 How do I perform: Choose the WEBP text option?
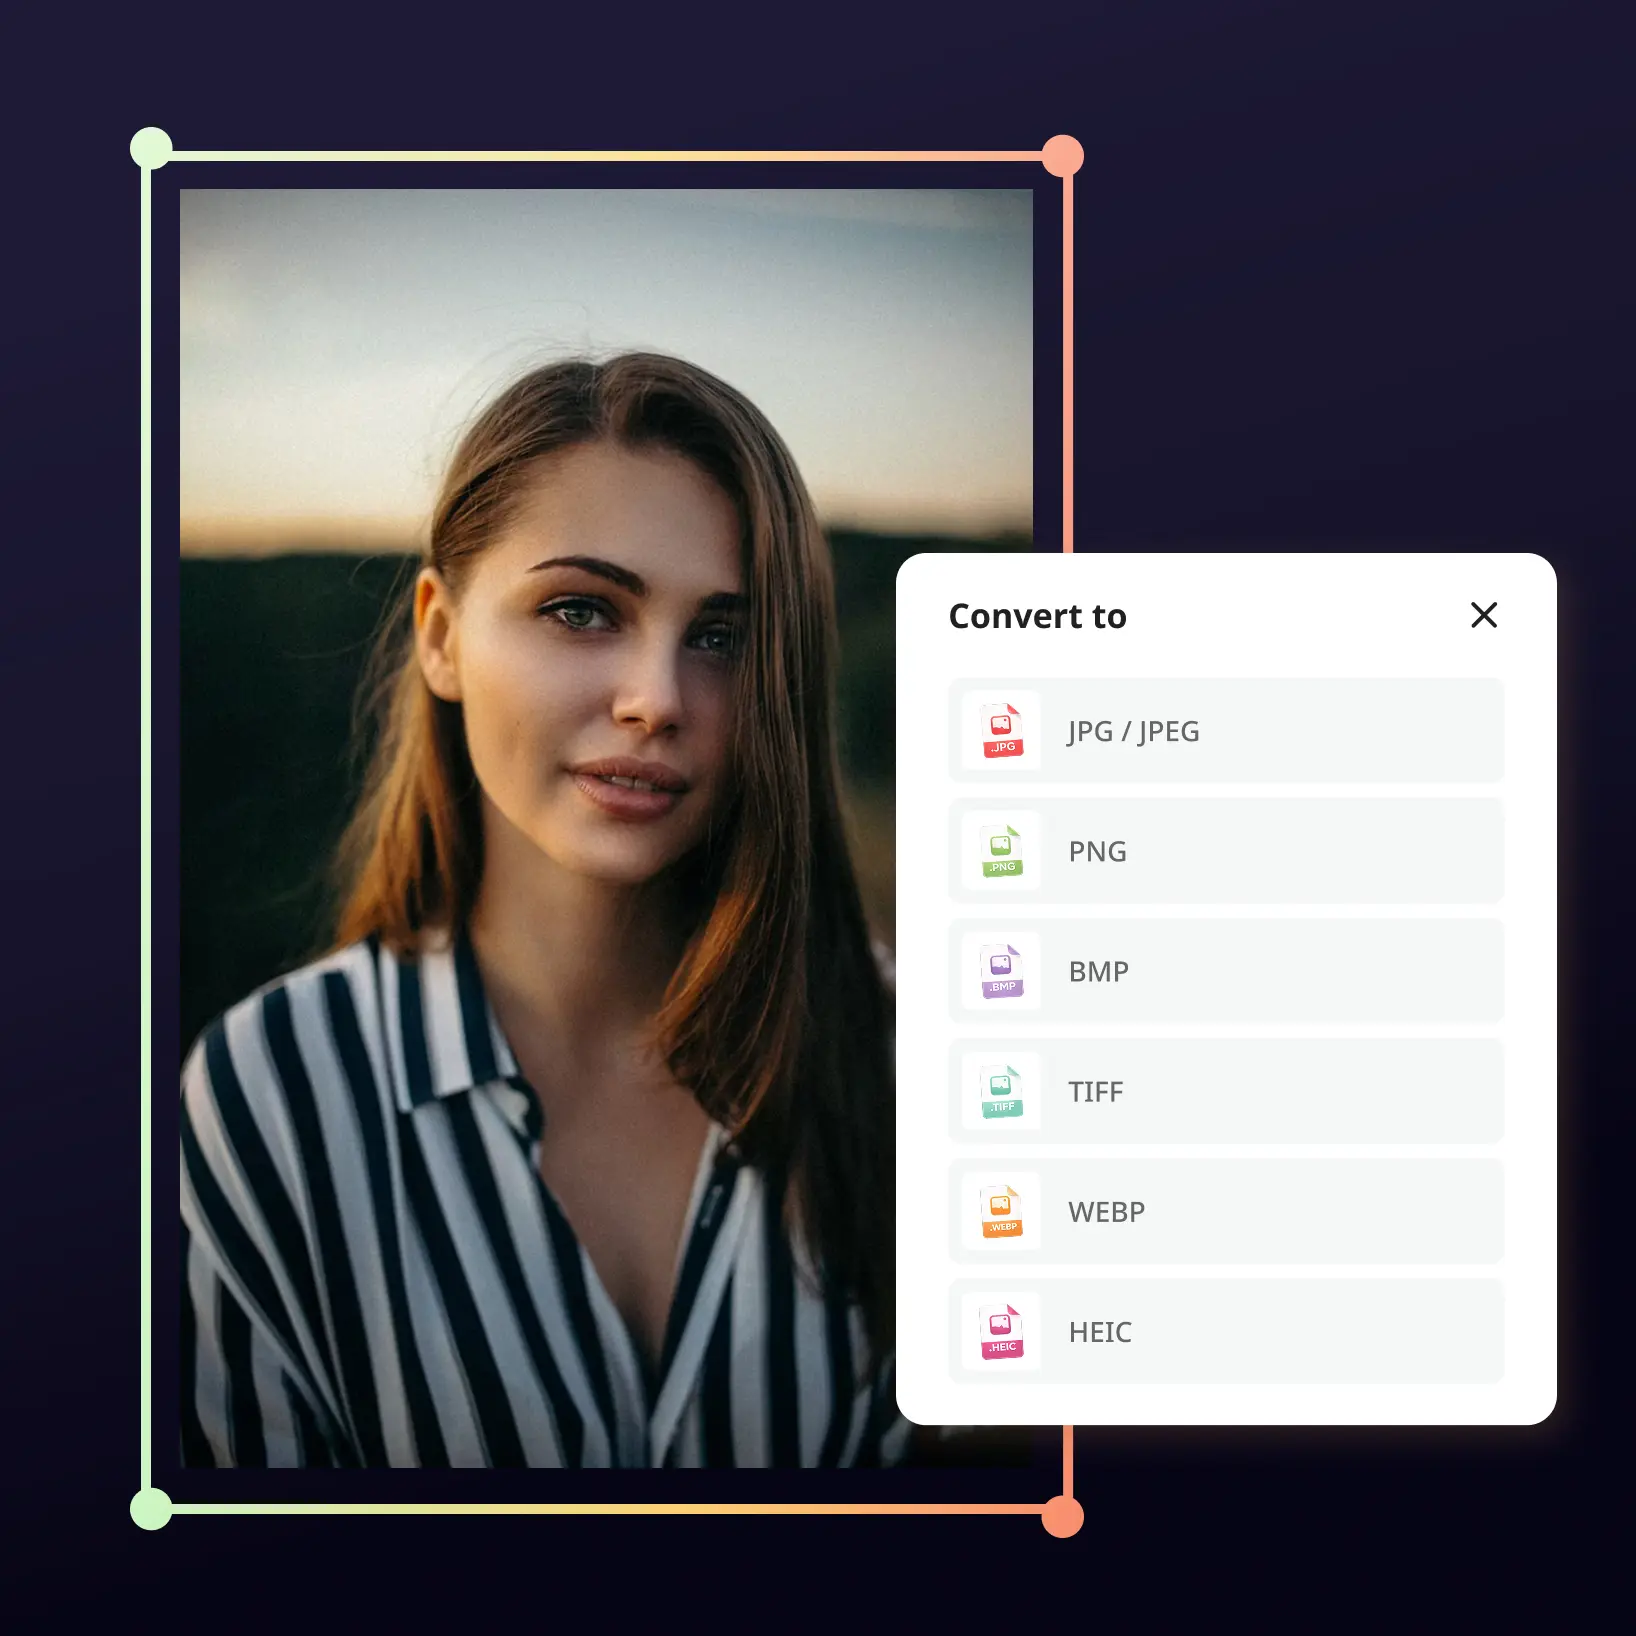1106,1211
